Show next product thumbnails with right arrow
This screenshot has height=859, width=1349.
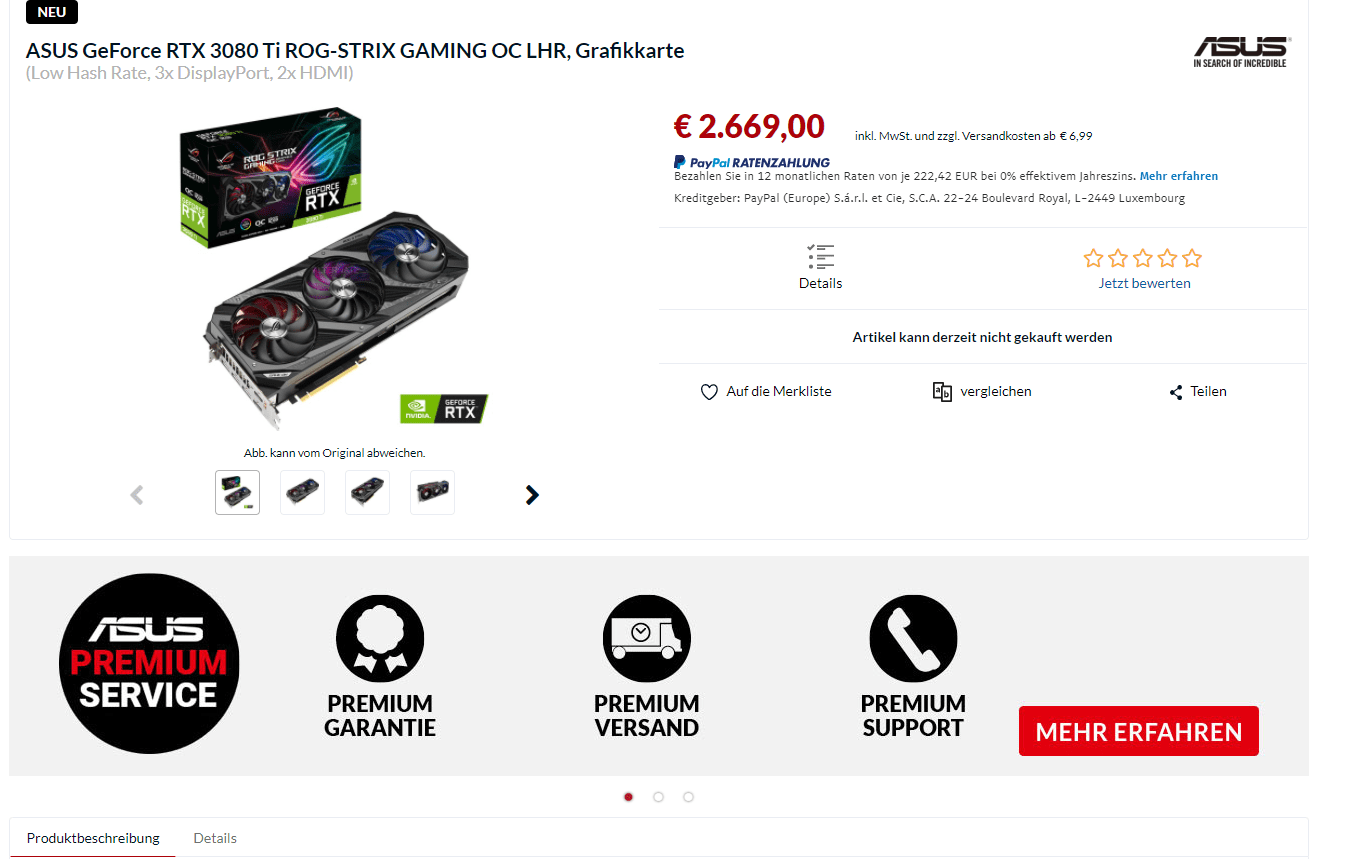[x=532, y=494]
